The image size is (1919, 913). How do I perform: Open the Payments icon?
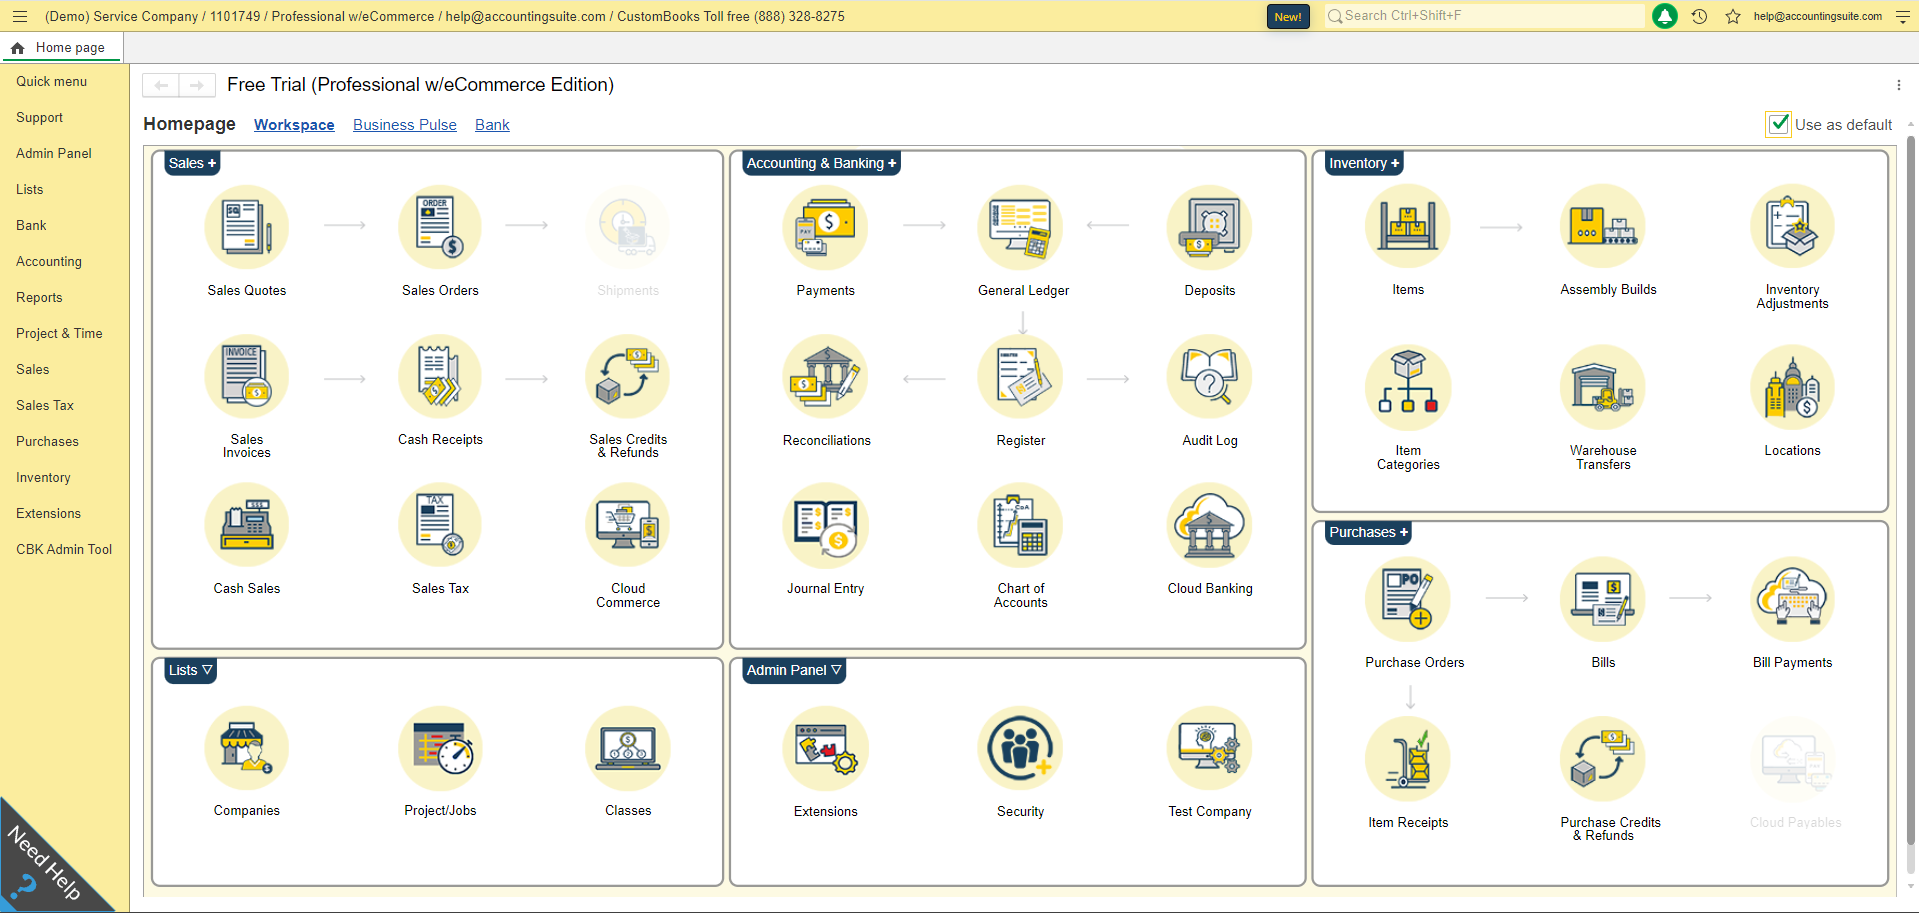[x=825, y=228]
